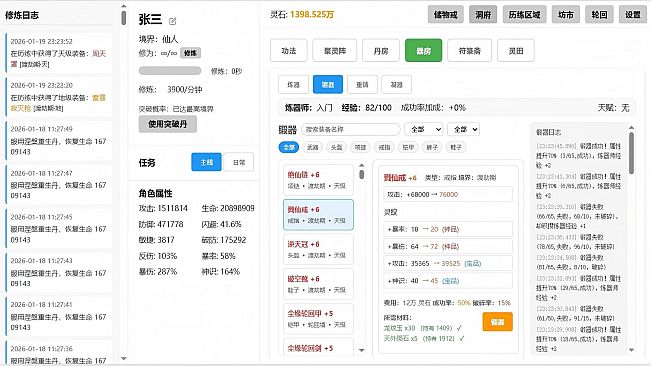Select the 凝器 sub-tab
Image resolution: width=651 pixels, height=366 pixels.
tap(396, 85)
